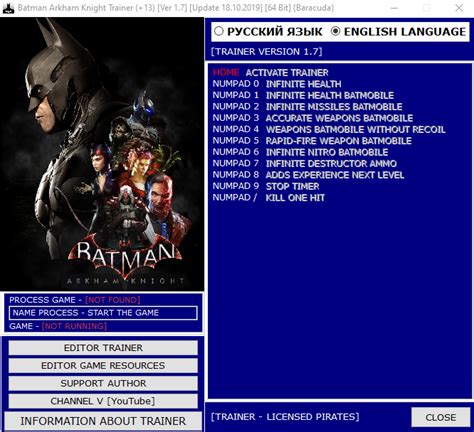This screenshot has height=432, width=474.
Task: Click the Batman Arkham Knight cover image
Action: pyautogui.click(x=102, y=154)
